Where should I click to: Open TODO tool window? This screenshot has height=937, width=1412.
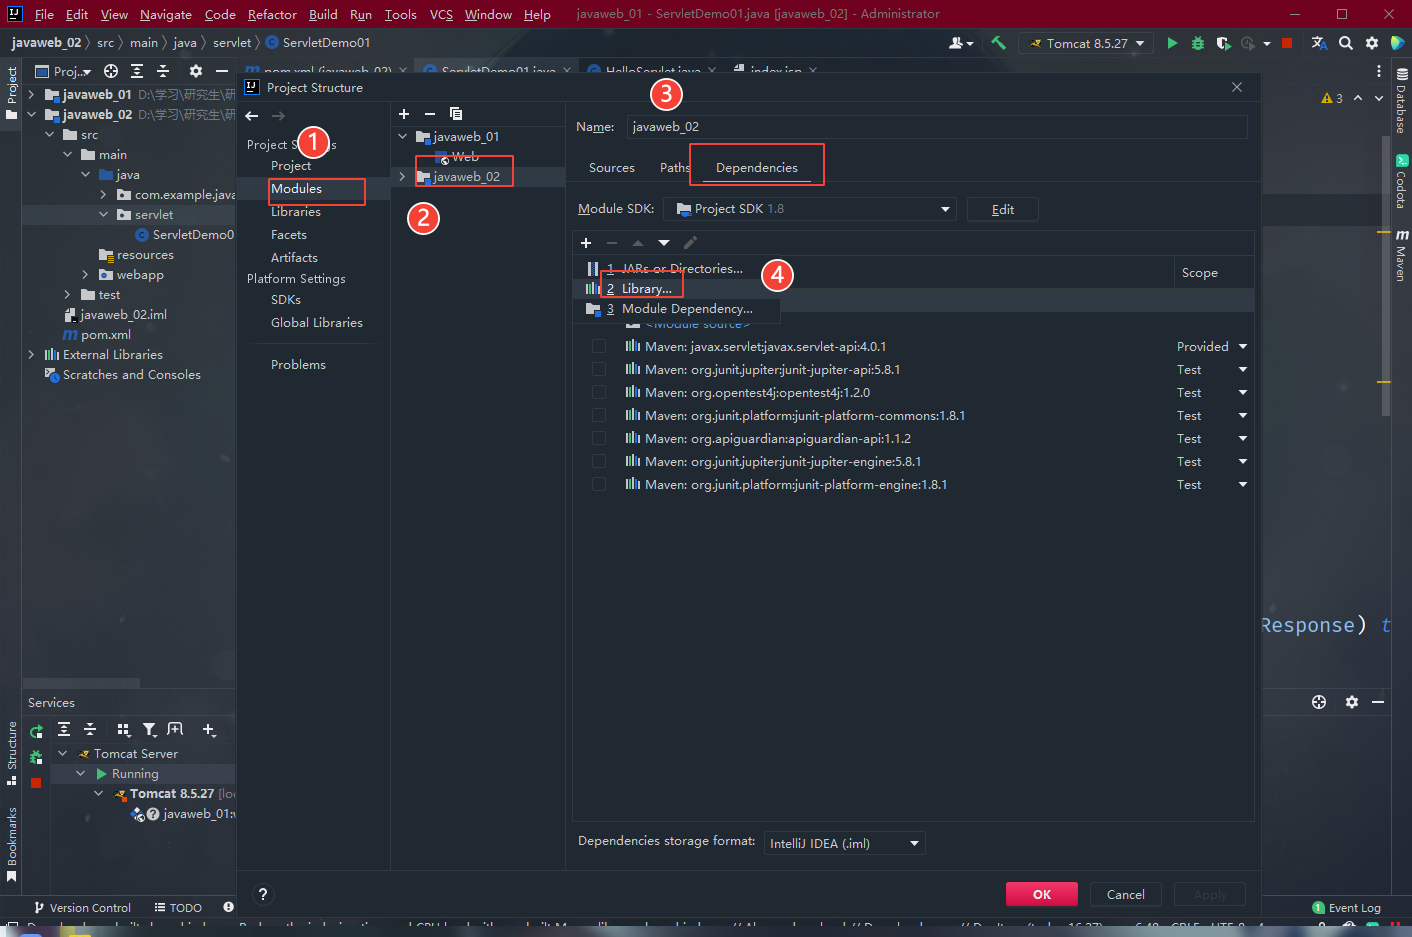coord(178,907)
